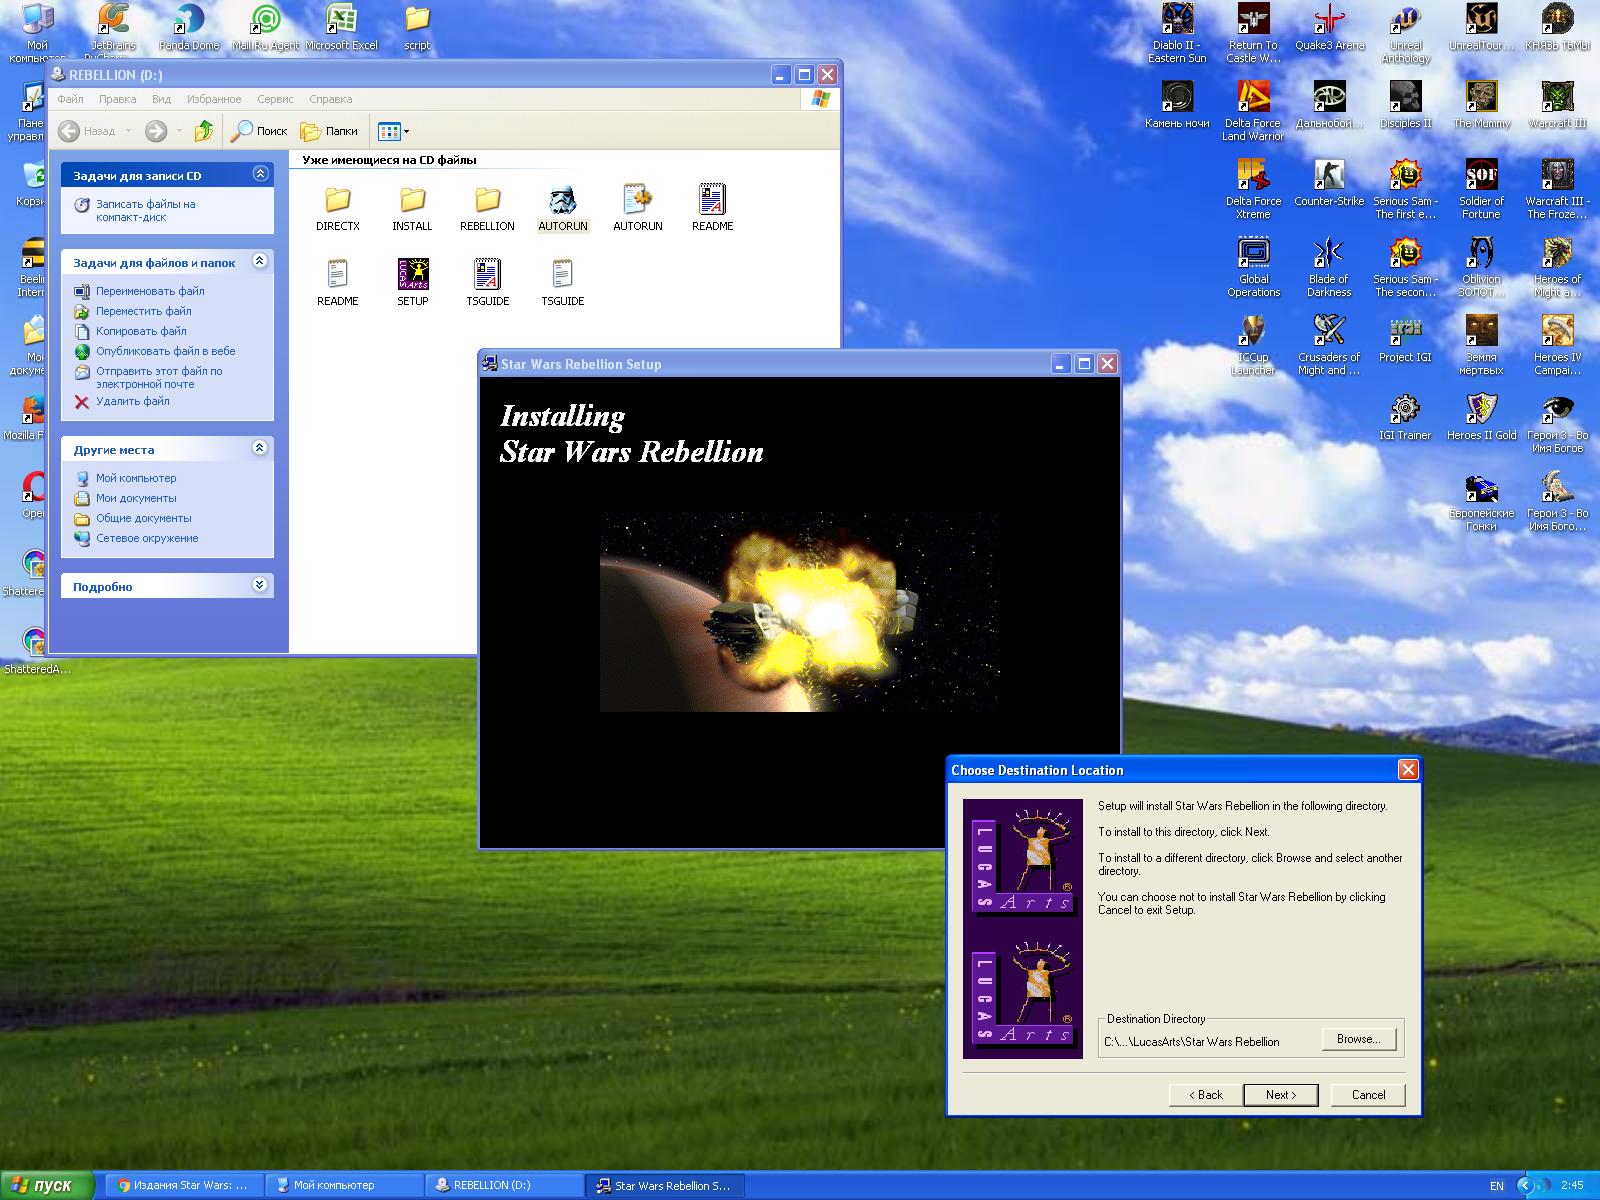Open Microsoft Excel desktop shortcut
The image size is (1600, 1200).
[341, 22]
